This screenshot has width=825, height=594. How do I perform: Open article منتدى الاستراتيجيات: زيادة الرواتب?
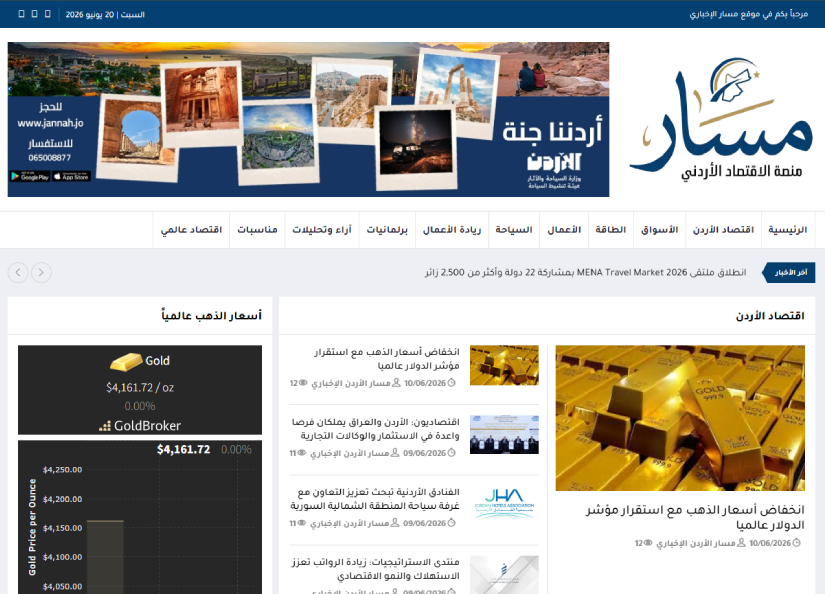[376, 569]
